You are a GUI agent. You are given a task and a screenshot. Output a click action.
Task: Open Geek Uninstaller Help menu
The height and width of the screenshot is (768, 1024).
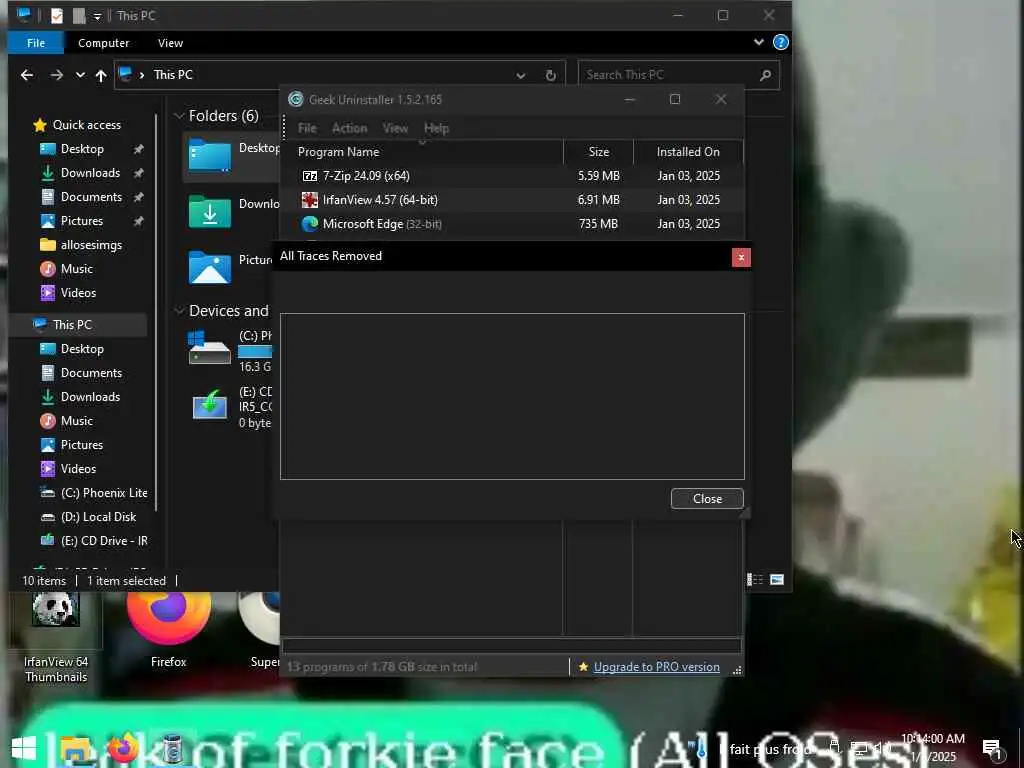point(436,128)
